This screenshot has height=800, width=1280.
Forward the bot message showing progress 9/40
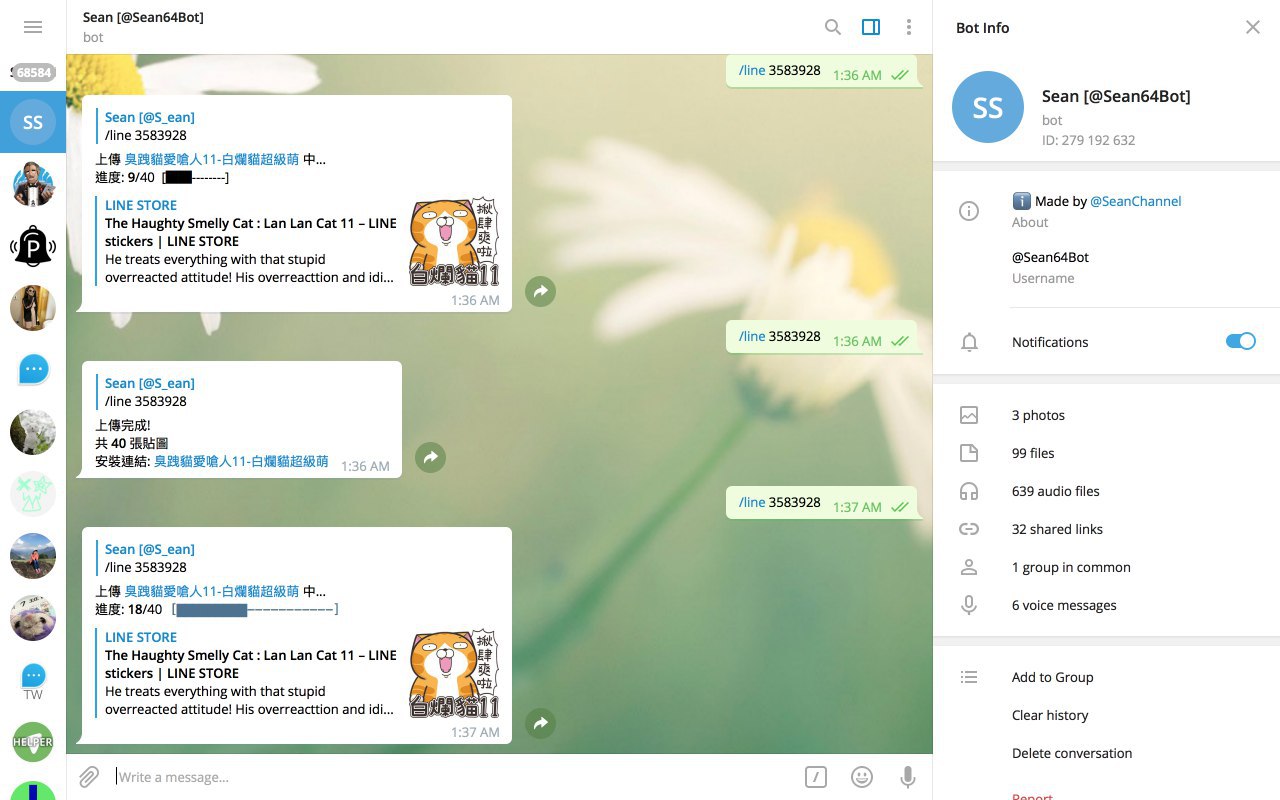pyautogui.click(x=540, y=292)
